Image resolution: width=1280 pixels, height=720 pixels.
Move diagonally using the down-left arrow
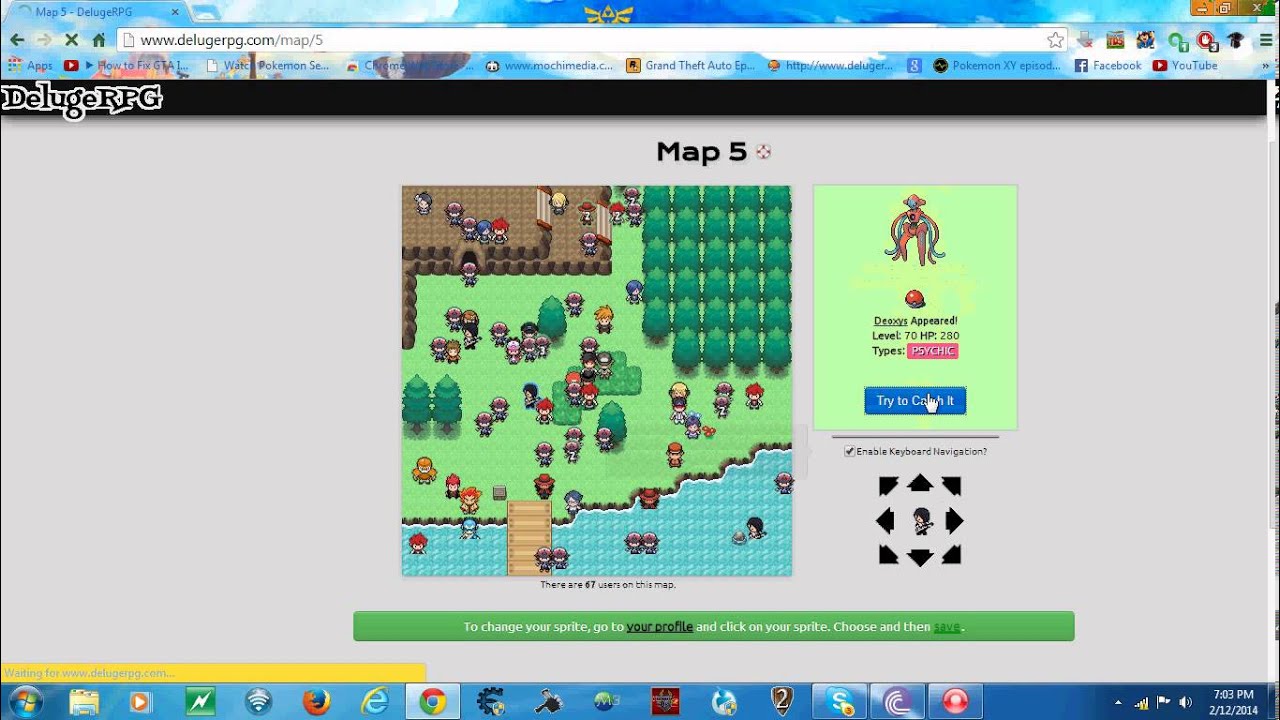click(888, 554)
